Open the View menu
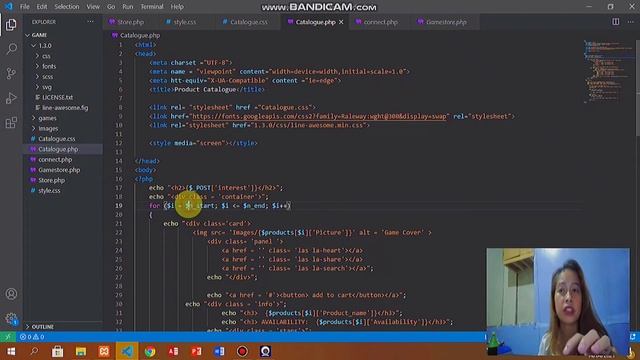 pos(93,7)
